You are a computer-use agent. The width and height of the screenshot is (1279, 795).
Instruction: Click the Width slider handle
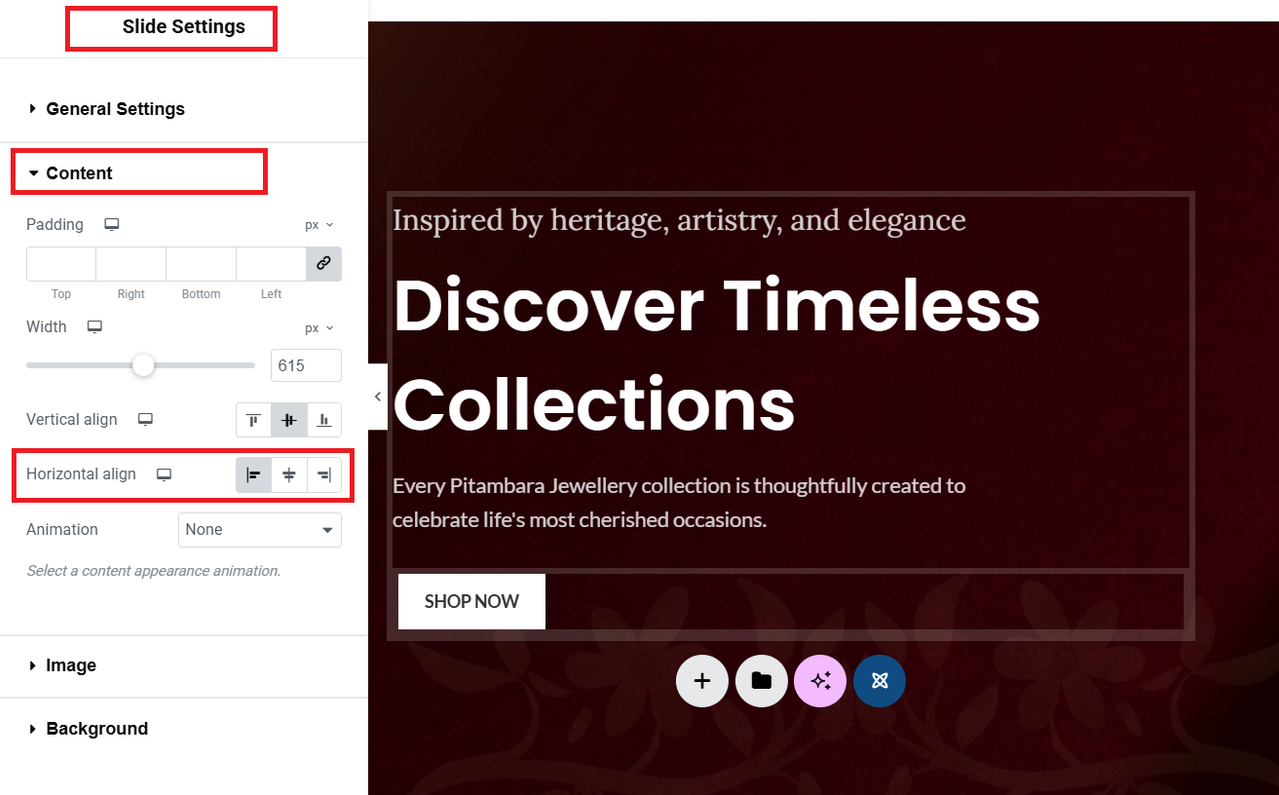point(144,365)
